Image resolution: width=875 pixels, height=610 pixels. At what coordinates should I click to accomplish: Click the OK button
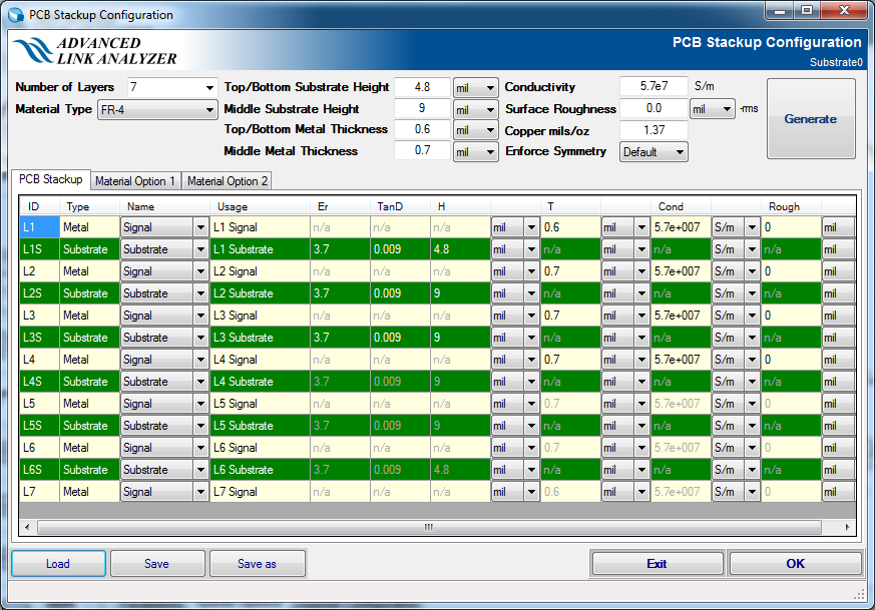(x=795, y=564)
